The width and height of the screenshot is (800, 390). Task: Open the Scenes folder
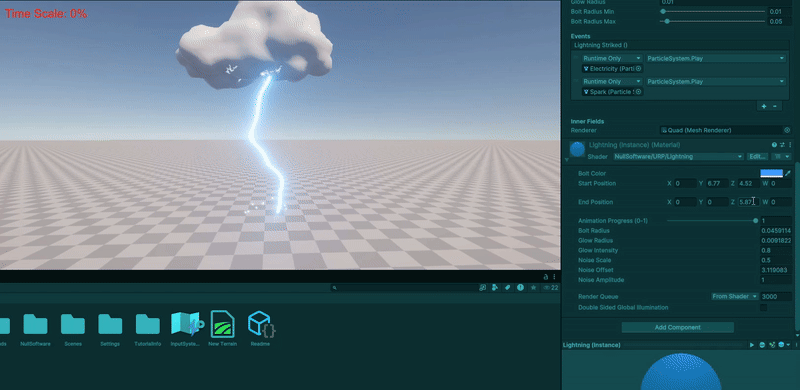click(x=73, y=329)
